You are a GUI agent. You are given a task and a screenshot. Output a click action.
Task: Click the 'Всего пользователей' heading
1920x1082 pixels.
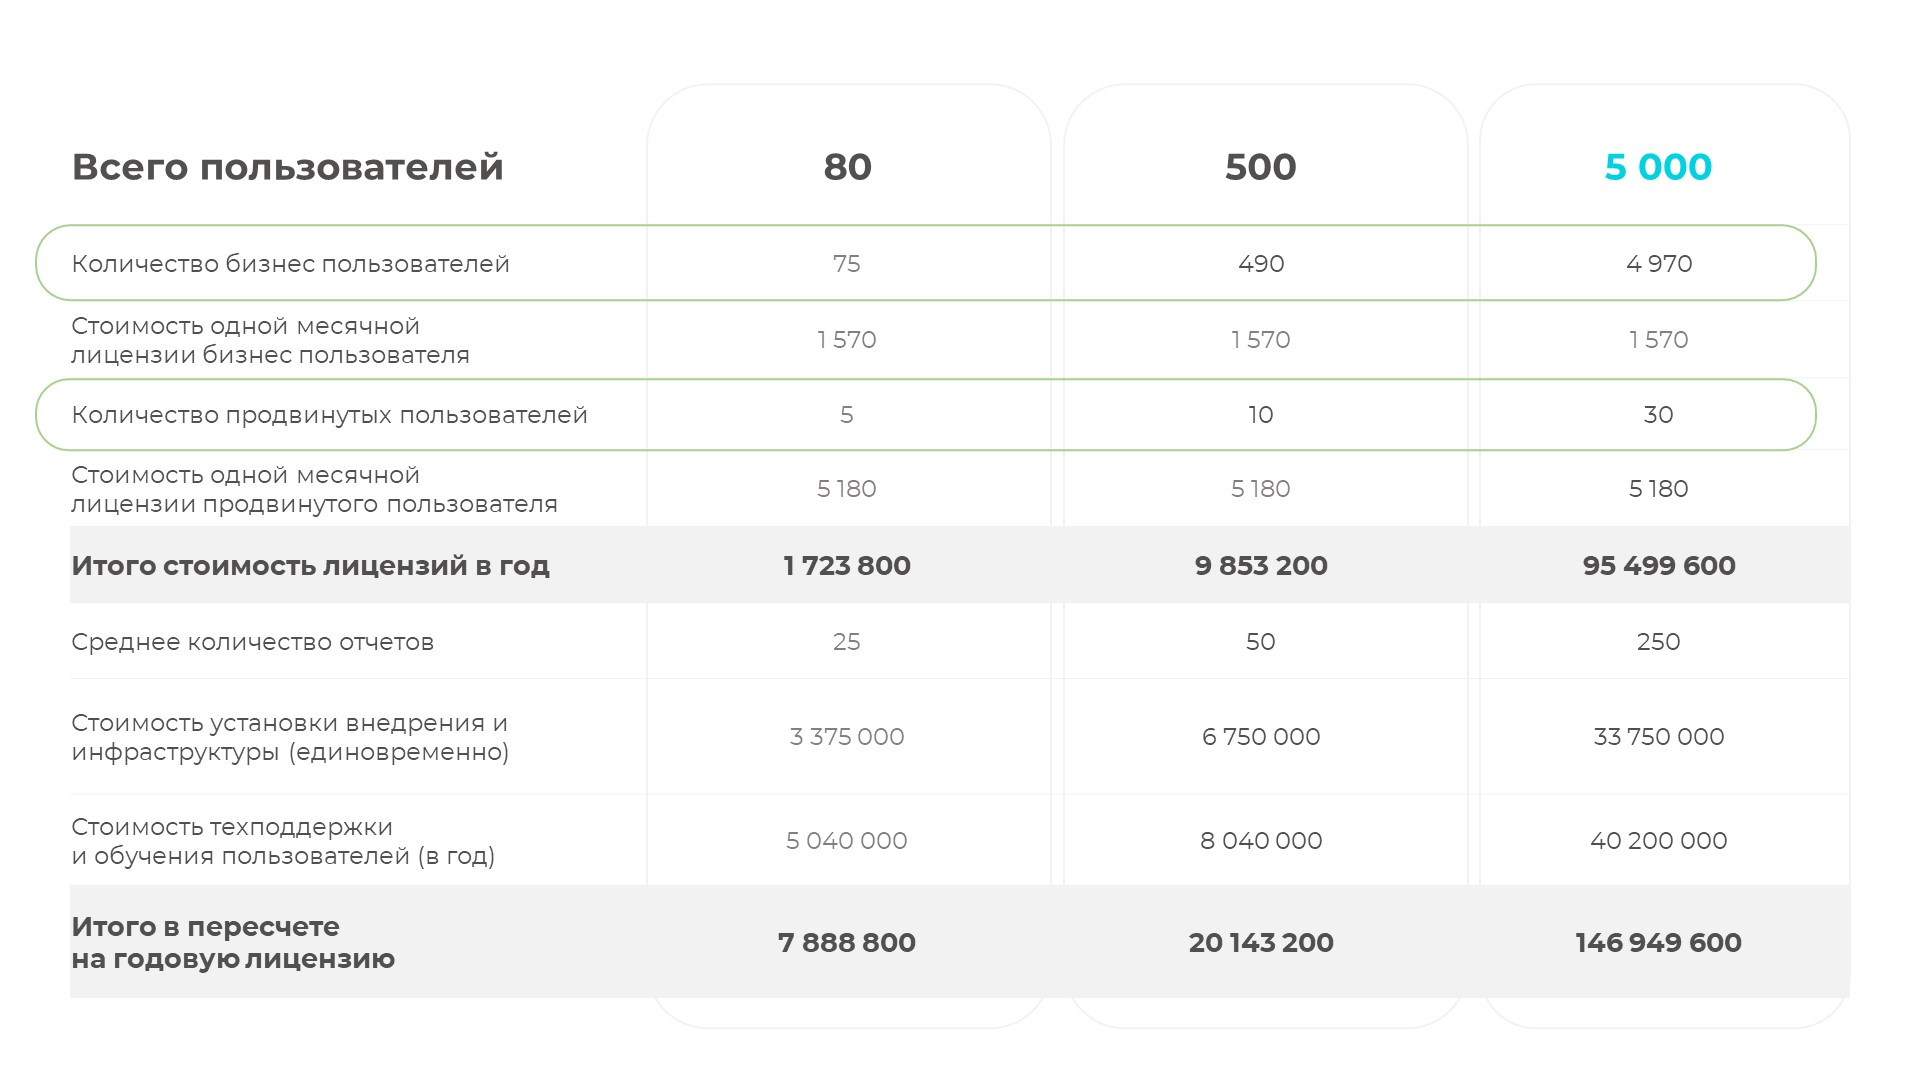[287, 167]
